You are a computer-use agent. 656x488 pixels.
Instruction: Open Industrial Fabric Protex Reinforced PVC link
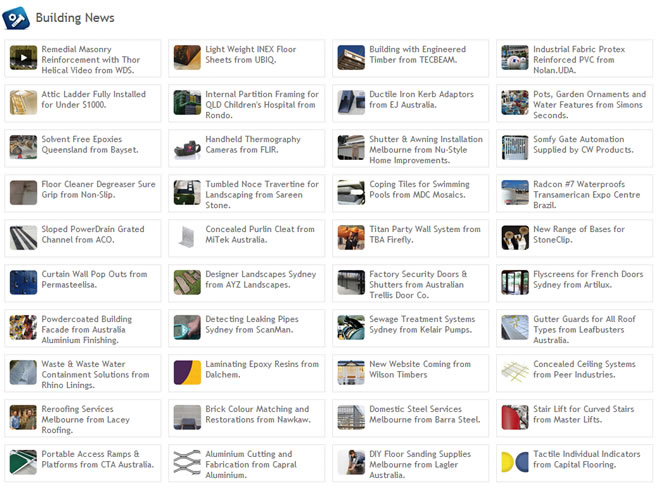[579, 60]
